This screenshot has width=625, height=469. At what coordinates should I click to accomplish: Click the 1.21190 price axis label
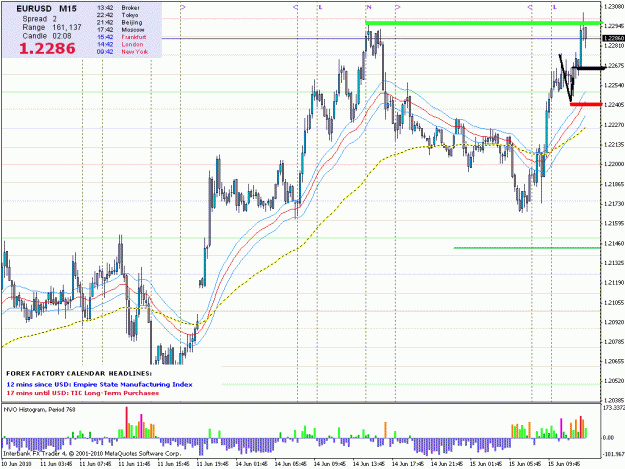[x=614, y=283]
